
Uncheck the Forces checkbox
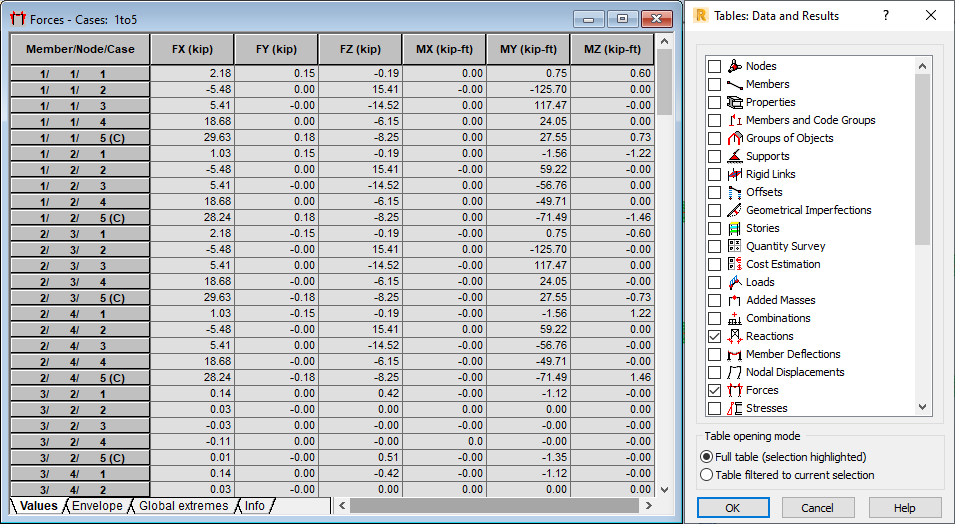tap(714, 389)
